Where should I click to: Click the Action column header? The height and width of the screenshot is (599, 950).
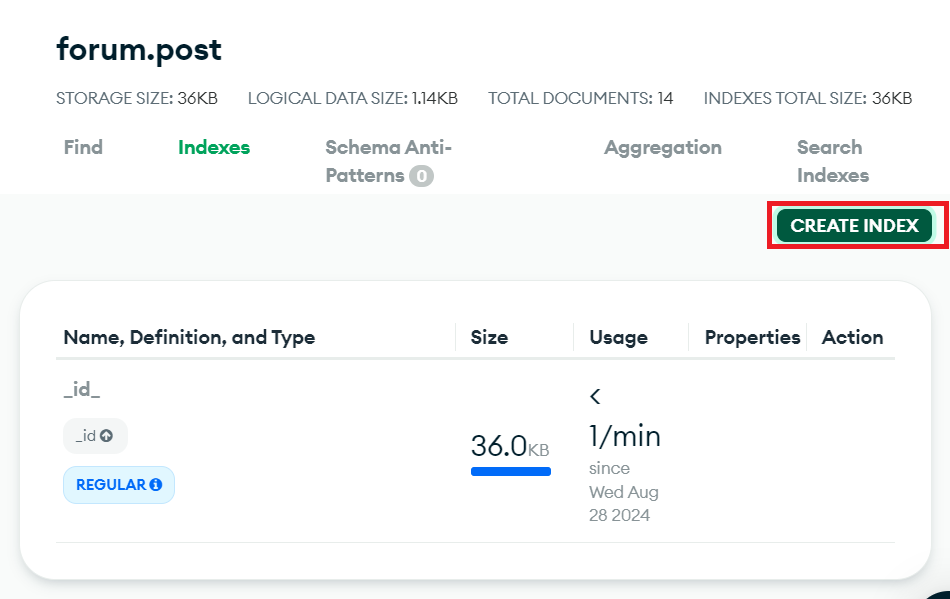tap(852, 337)
